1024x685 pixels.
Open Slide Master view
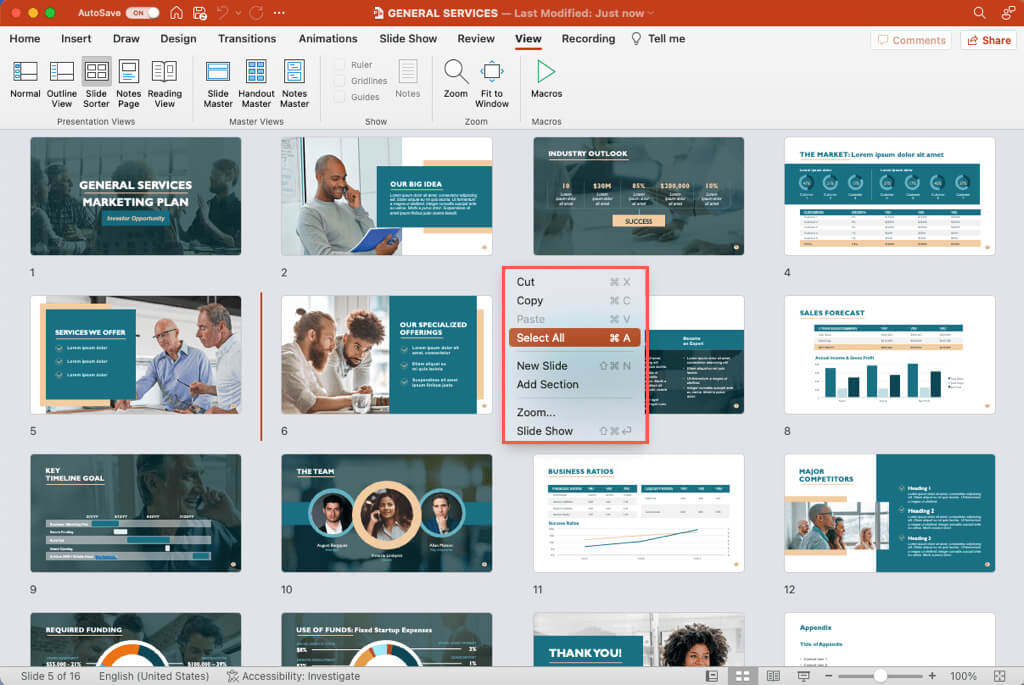coord(217,84)
